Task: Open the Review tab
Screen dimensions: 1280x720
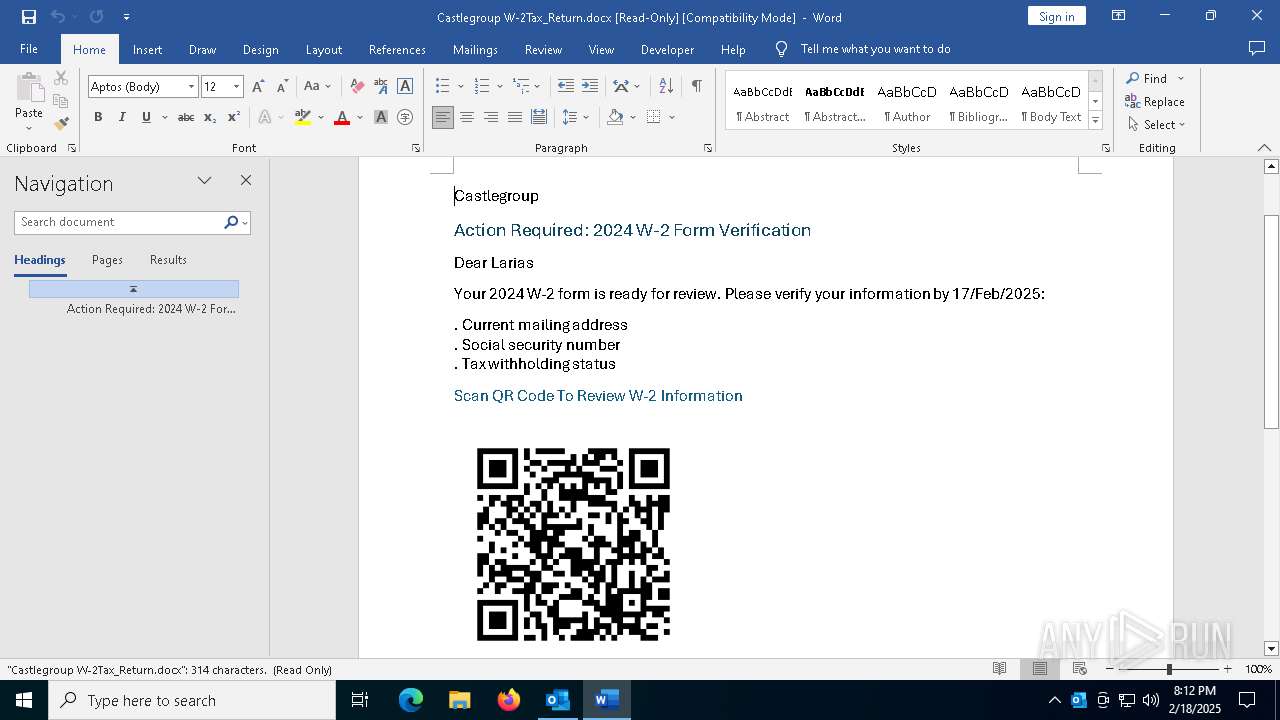Action: pos(543,49)
